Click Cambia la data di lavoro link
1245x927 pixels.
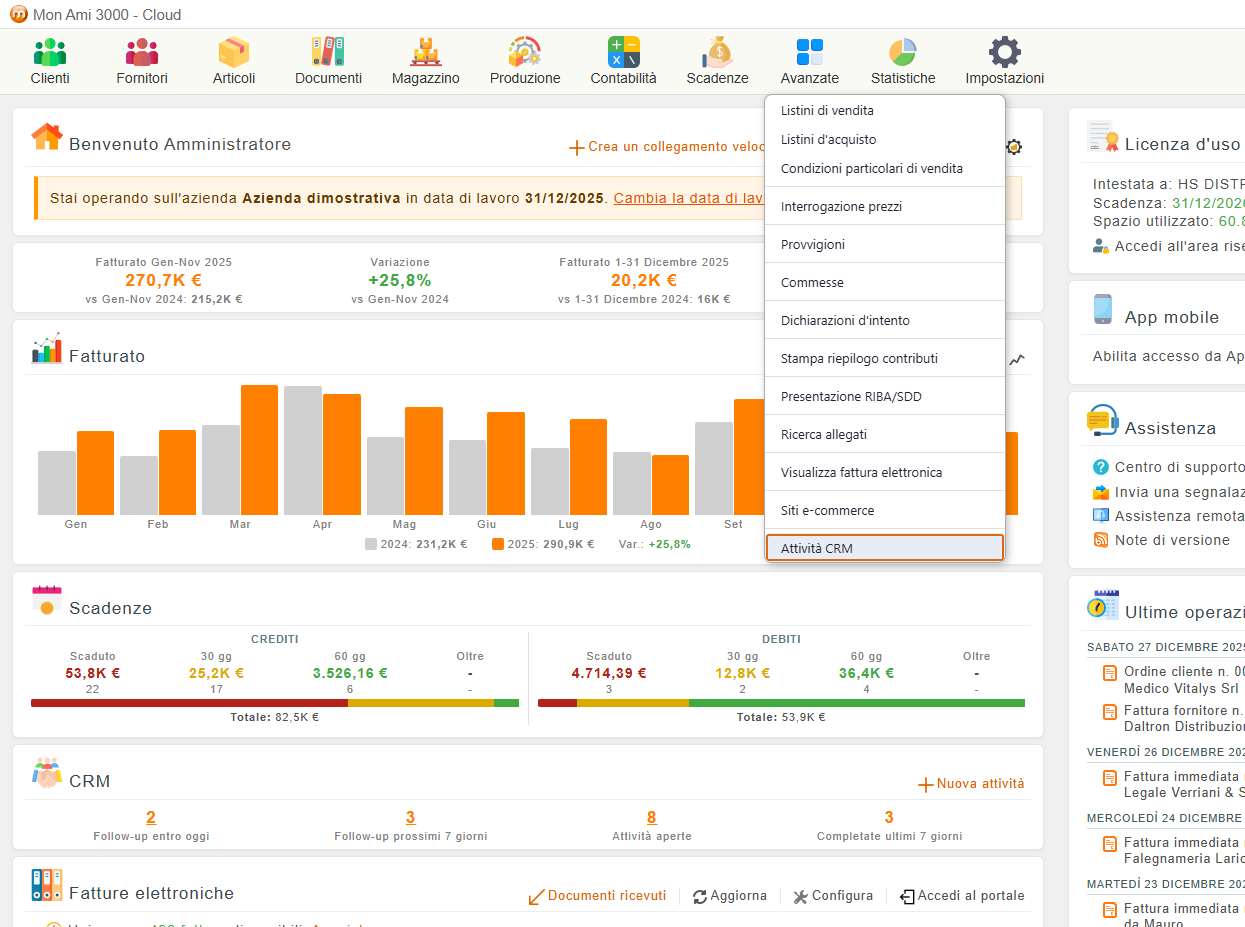pos(689,198)
